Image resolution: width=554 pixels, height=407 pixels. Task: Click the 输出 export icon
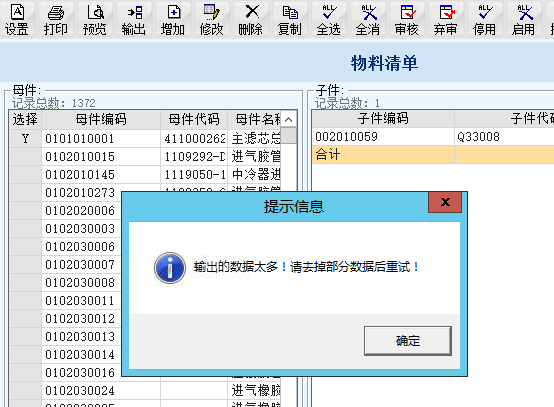pos(134,19)
